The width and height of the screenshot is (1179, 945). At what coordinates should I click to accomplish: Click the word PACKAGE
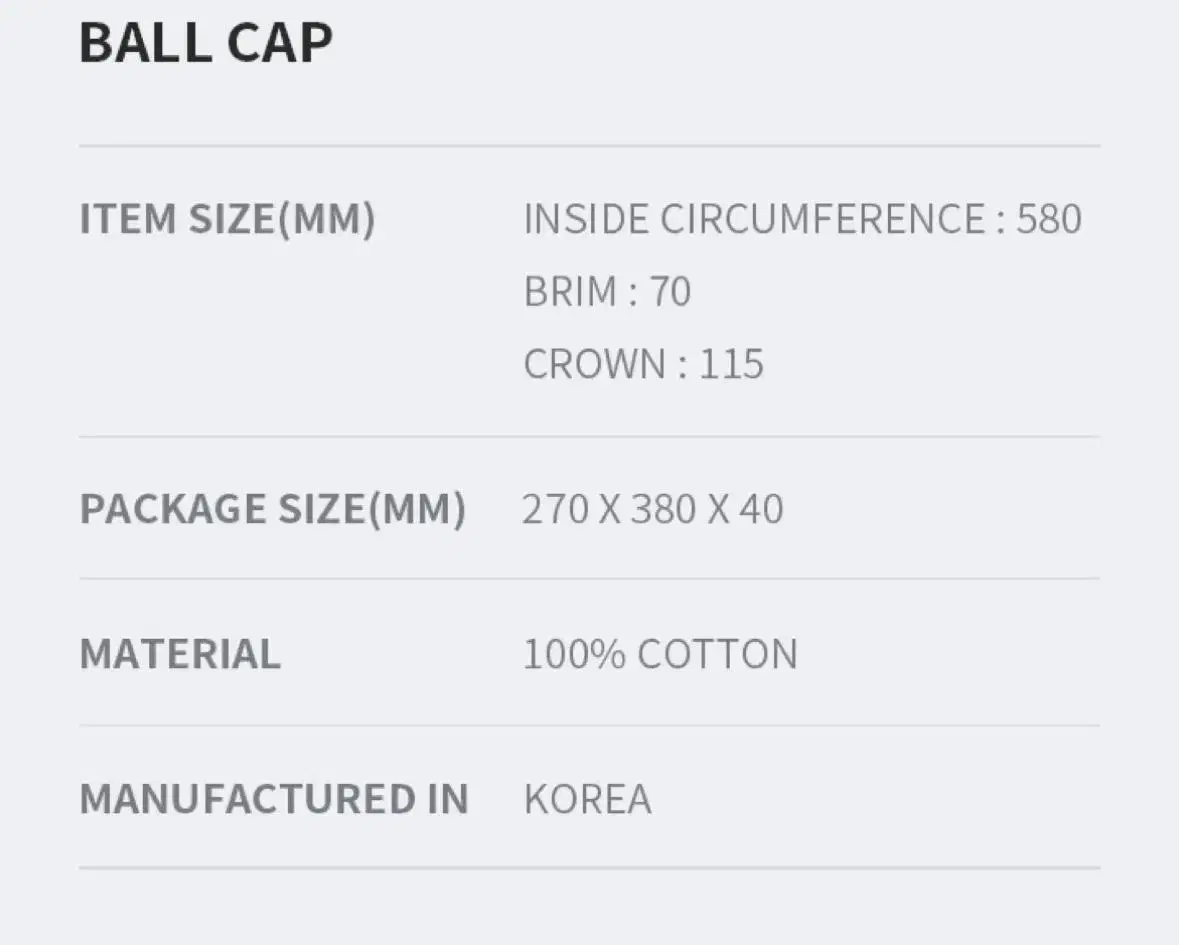point(173,509)
